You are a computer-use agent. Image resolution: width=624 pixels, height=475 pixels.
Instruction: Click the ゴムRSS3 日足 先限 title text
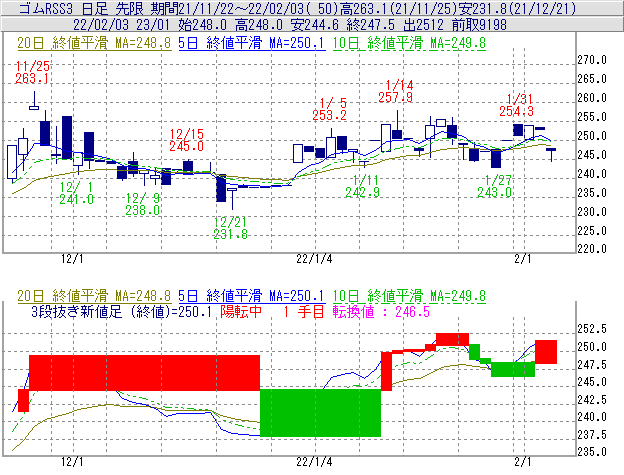point(82,8)
